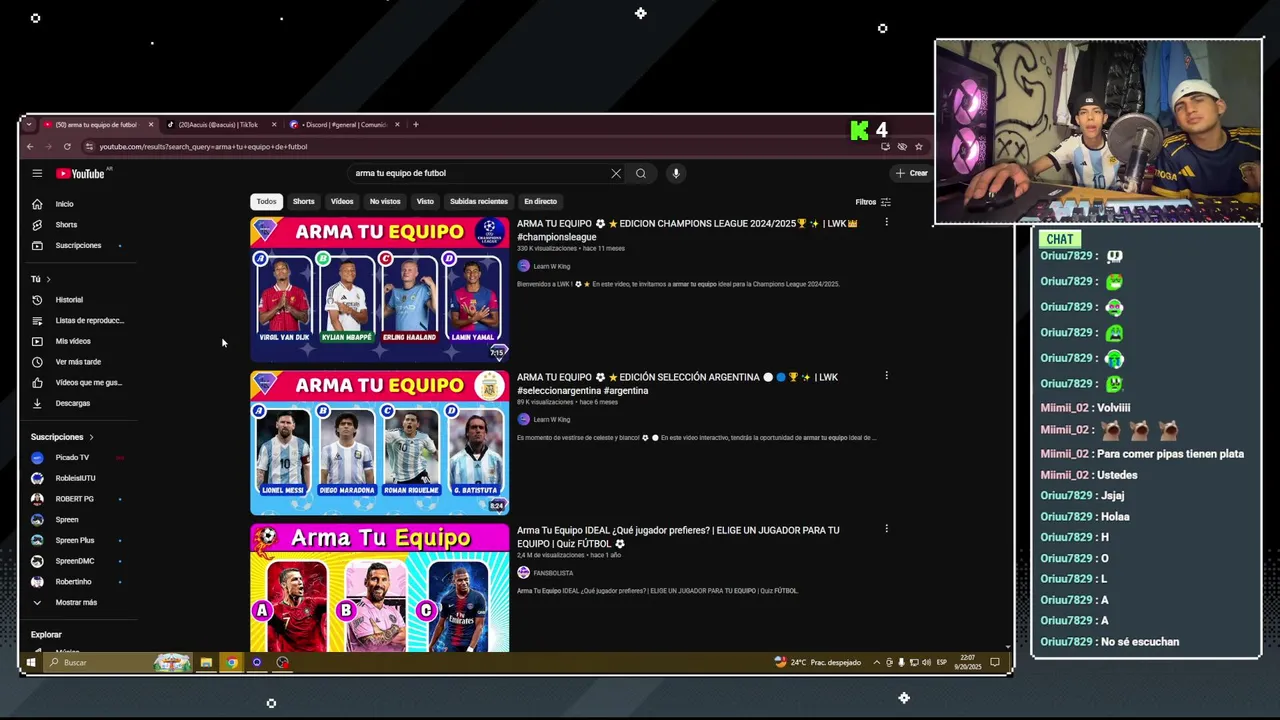Select the Todos filter chip

tap(266, 201)
